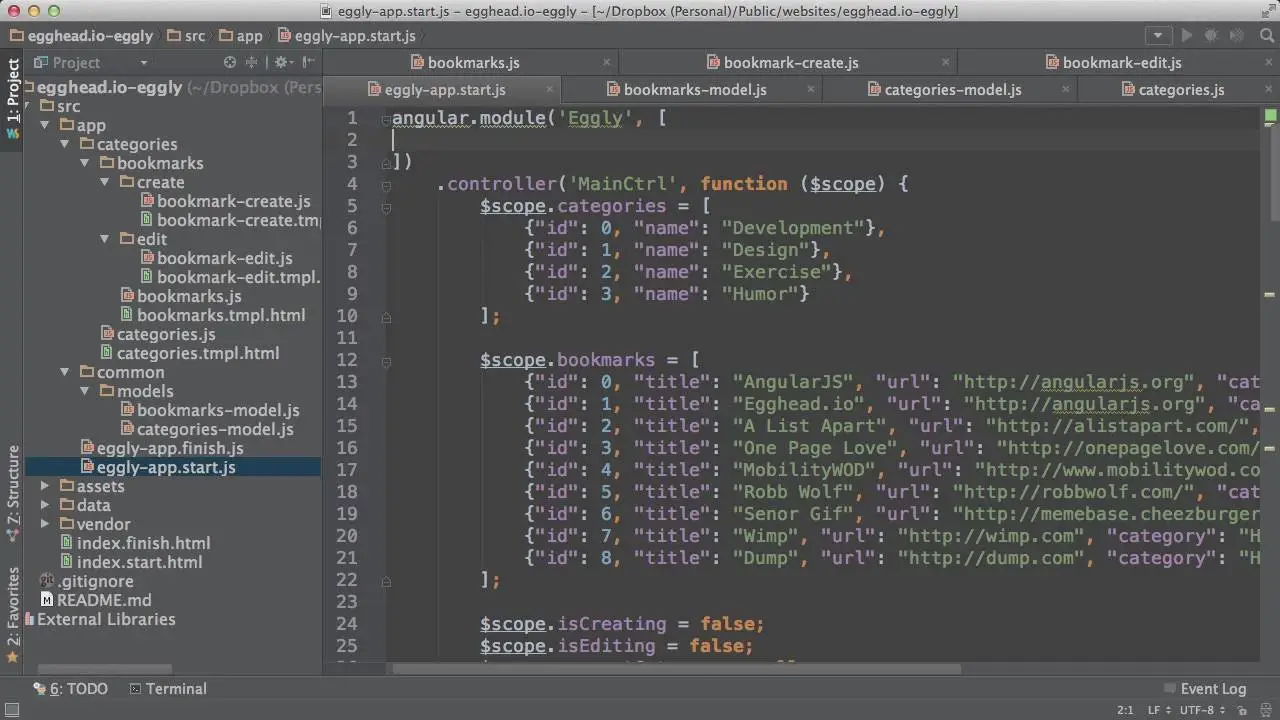Expand the data folder
The height and width of the screenshot is (720, 1280).
tap(45, 505)
